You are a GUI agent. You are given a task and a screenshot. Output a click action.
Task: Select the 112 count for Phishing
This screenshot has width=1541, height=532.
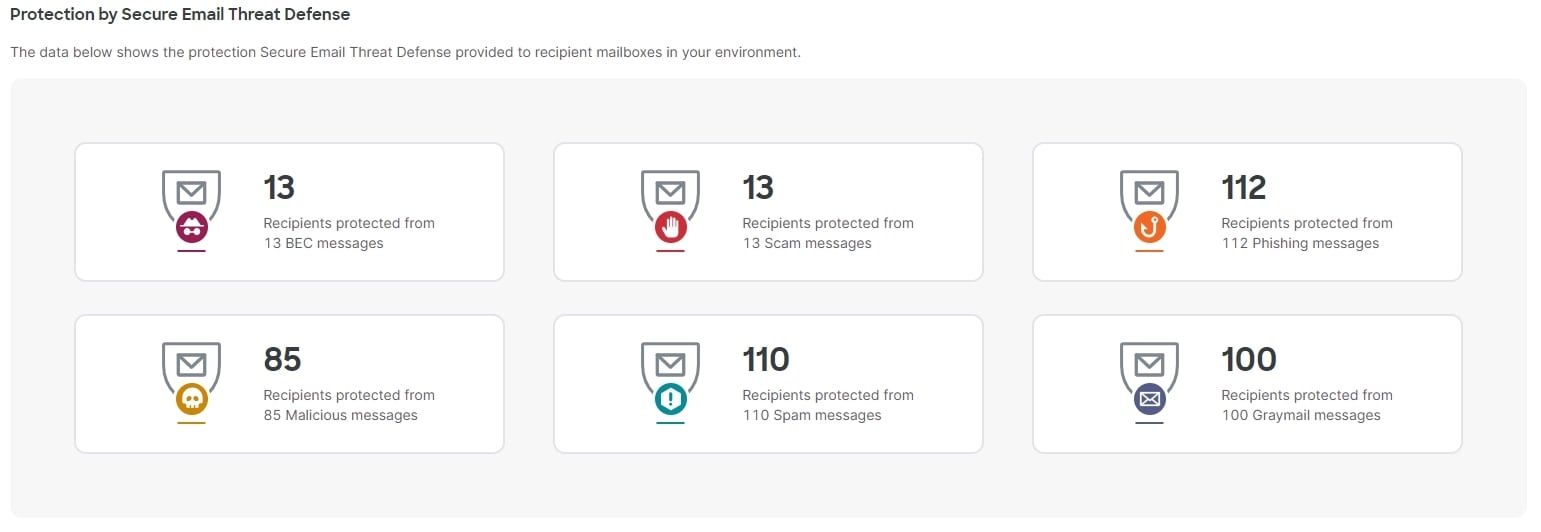pos(1244,187)
